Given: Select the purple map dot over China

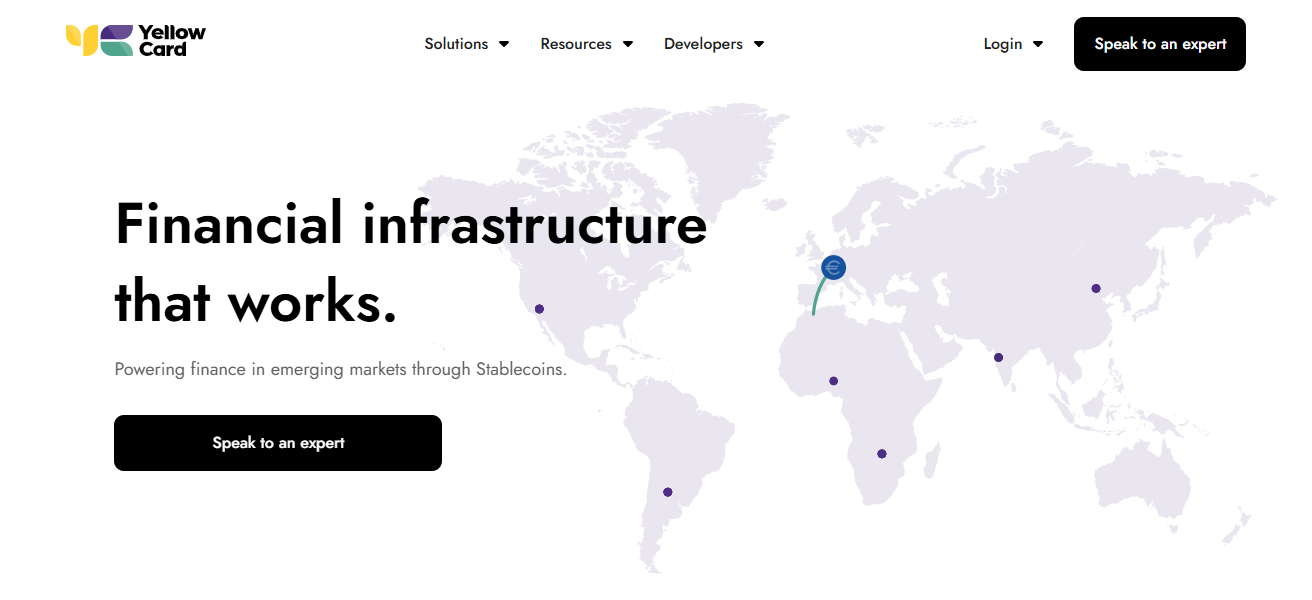Looking at the screenshot, I should pyautogui.click(x=1096, y=289).
